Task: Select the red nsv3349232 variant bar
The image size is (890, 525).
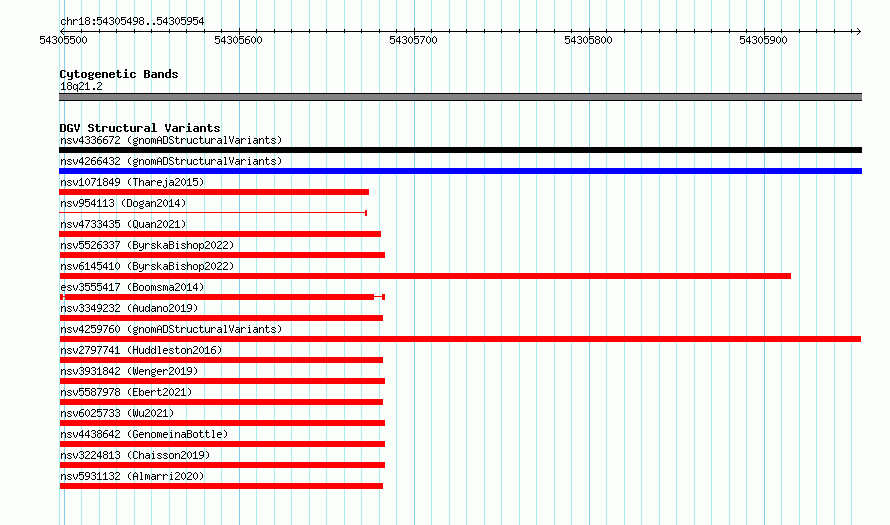Action: pos(221,318)
